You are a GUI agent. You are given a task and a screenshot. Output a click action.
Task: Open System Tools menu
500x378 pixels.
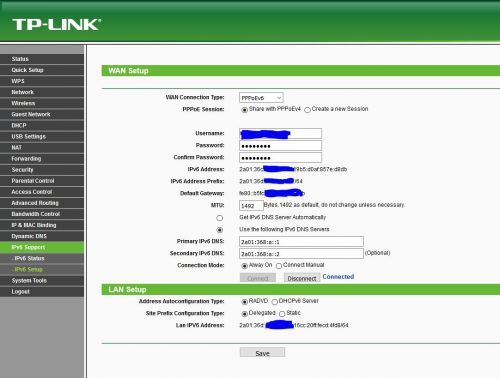[42, 280]
